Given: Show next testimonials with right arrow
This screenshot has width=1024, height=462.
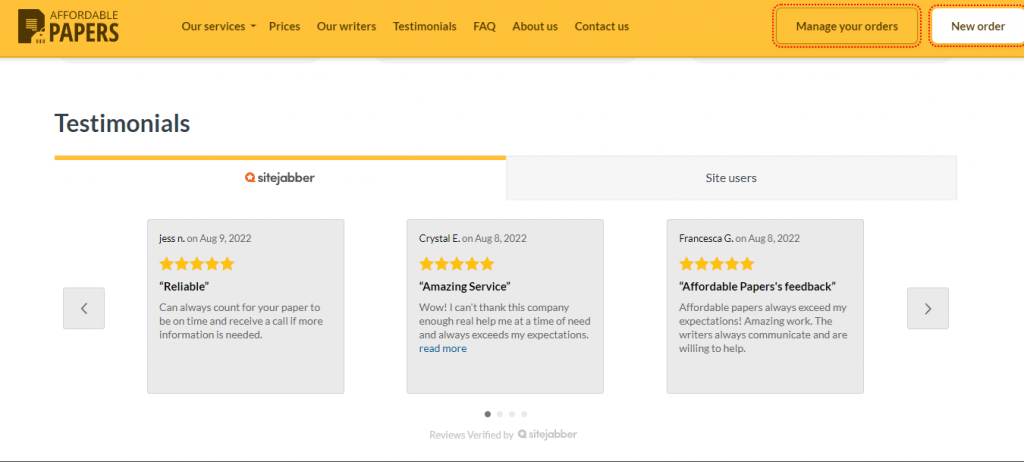Looking at the screenshot, I should (x=927, y=308).
